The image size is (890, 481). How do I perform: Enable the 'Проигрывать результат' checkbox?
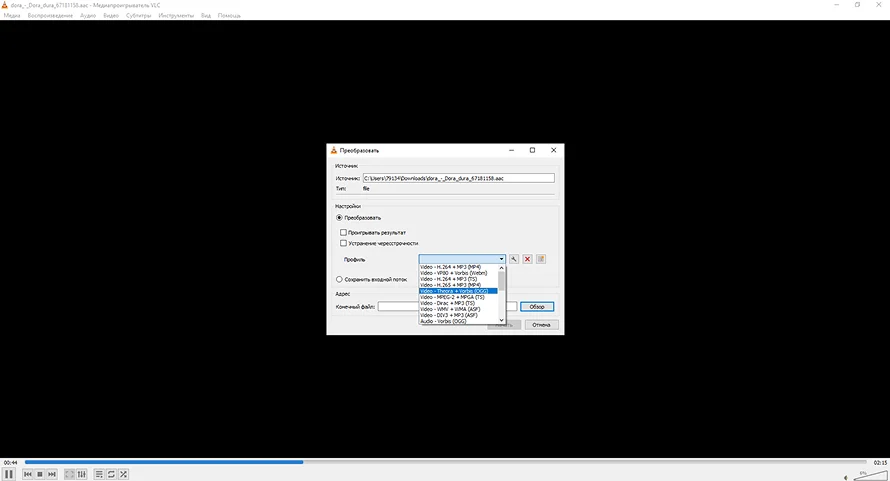coord(343,232)
